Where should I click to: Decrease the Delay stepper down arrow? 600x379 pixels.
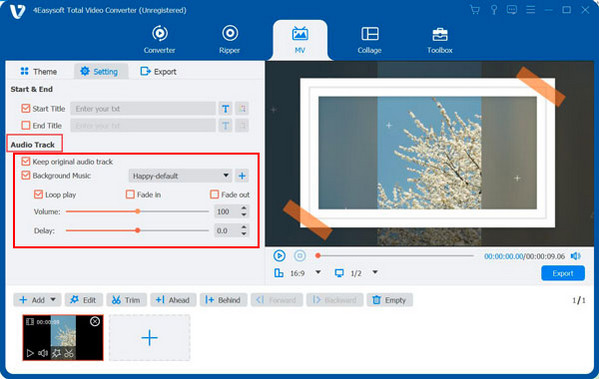tap(244, 234)
